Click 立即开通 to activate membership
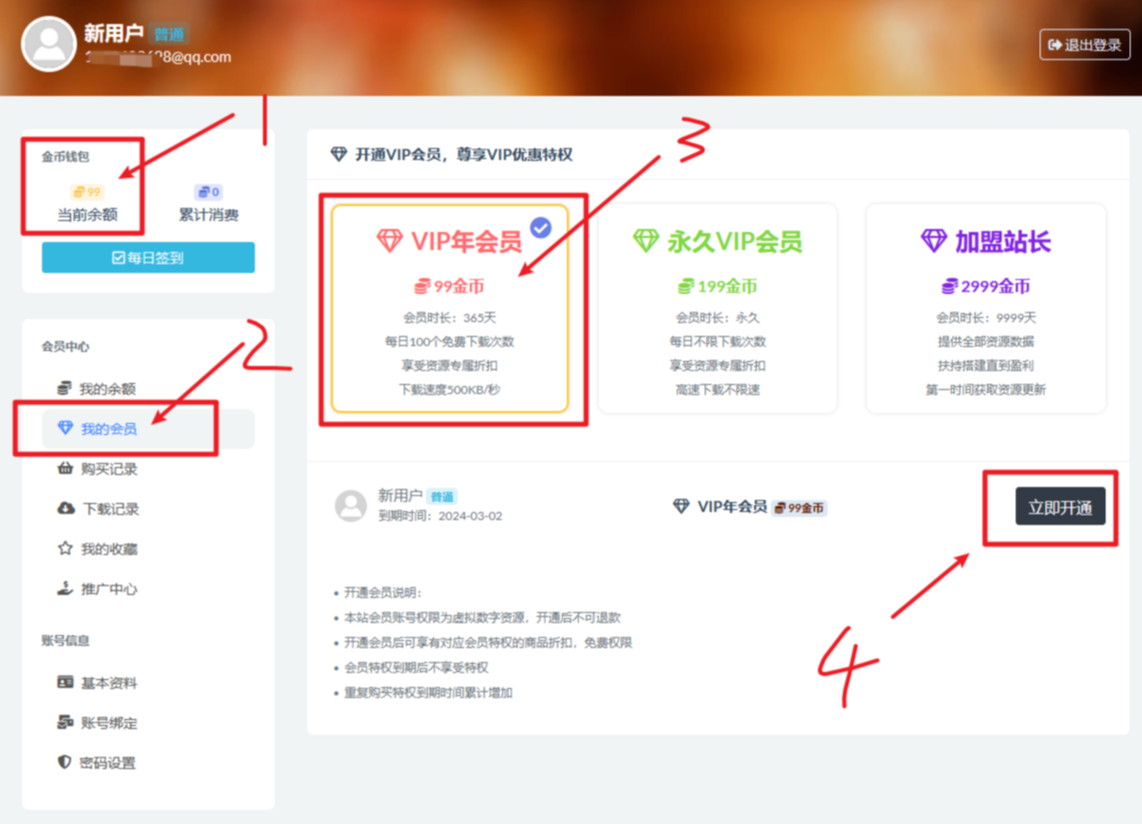The width and height of the screenshot is (1142, 824). tap(1060, 507)
